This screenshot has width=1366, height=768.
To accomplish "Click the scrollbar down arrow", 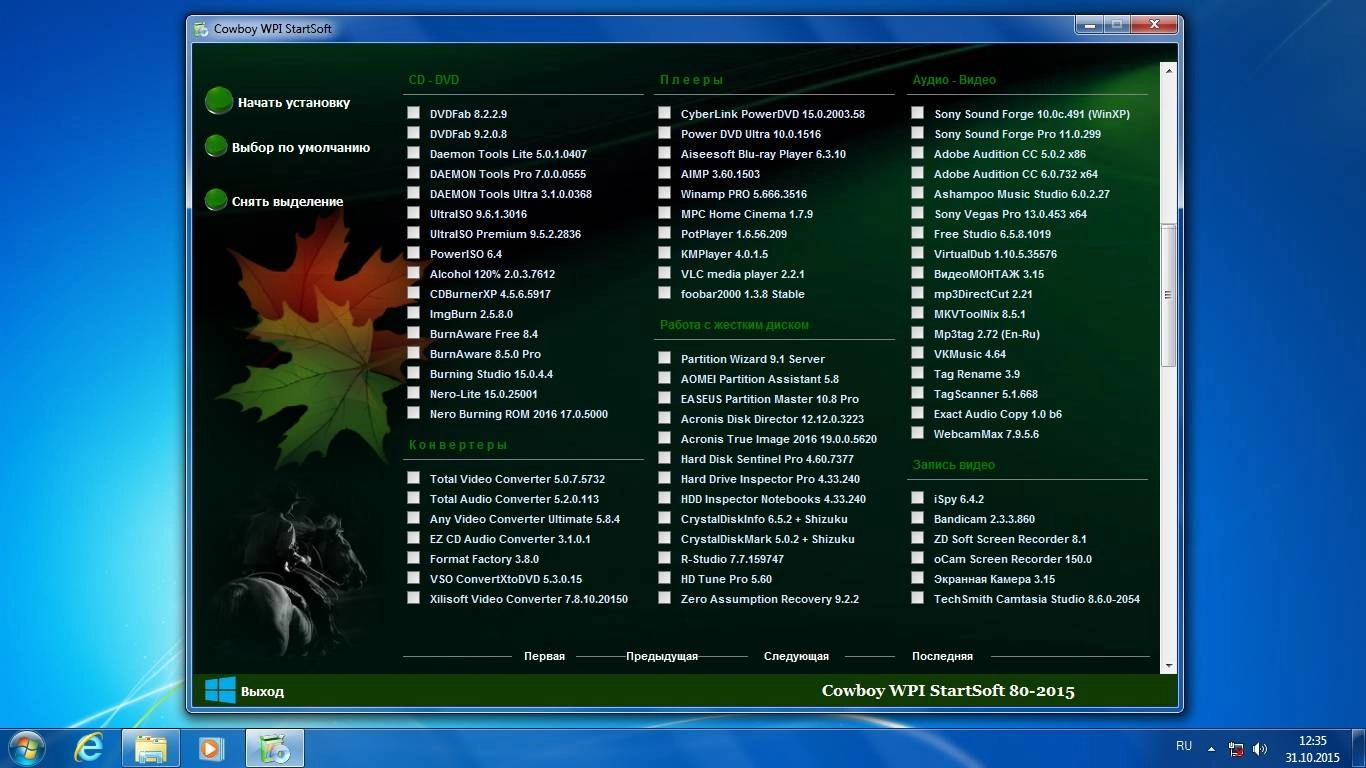I will point(1168,664).
